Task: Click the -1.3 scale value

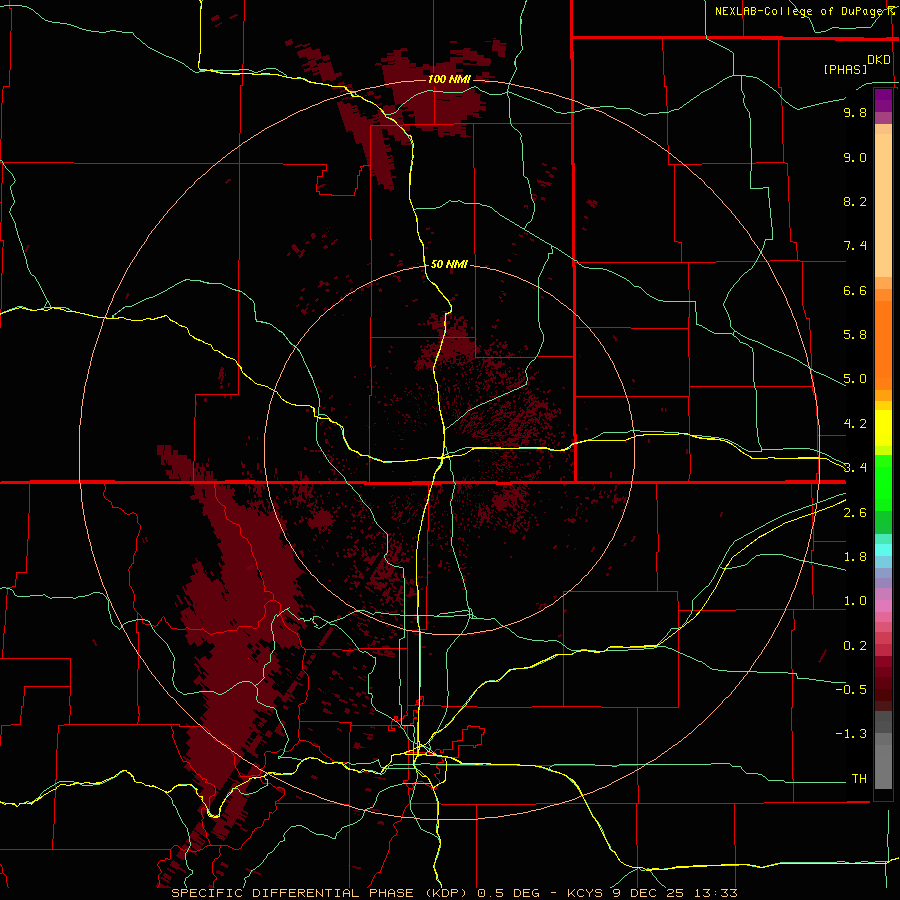Action: tap(851, 734)
